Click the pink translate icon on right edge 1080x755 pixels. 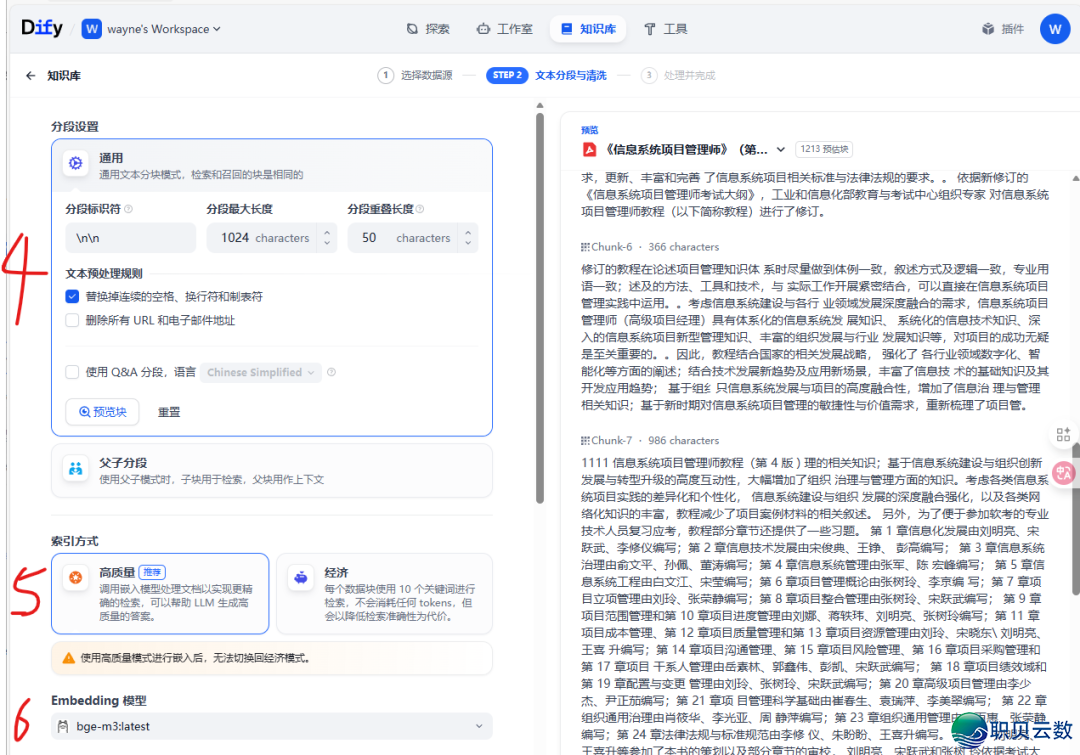click(x=1063, y=472)
